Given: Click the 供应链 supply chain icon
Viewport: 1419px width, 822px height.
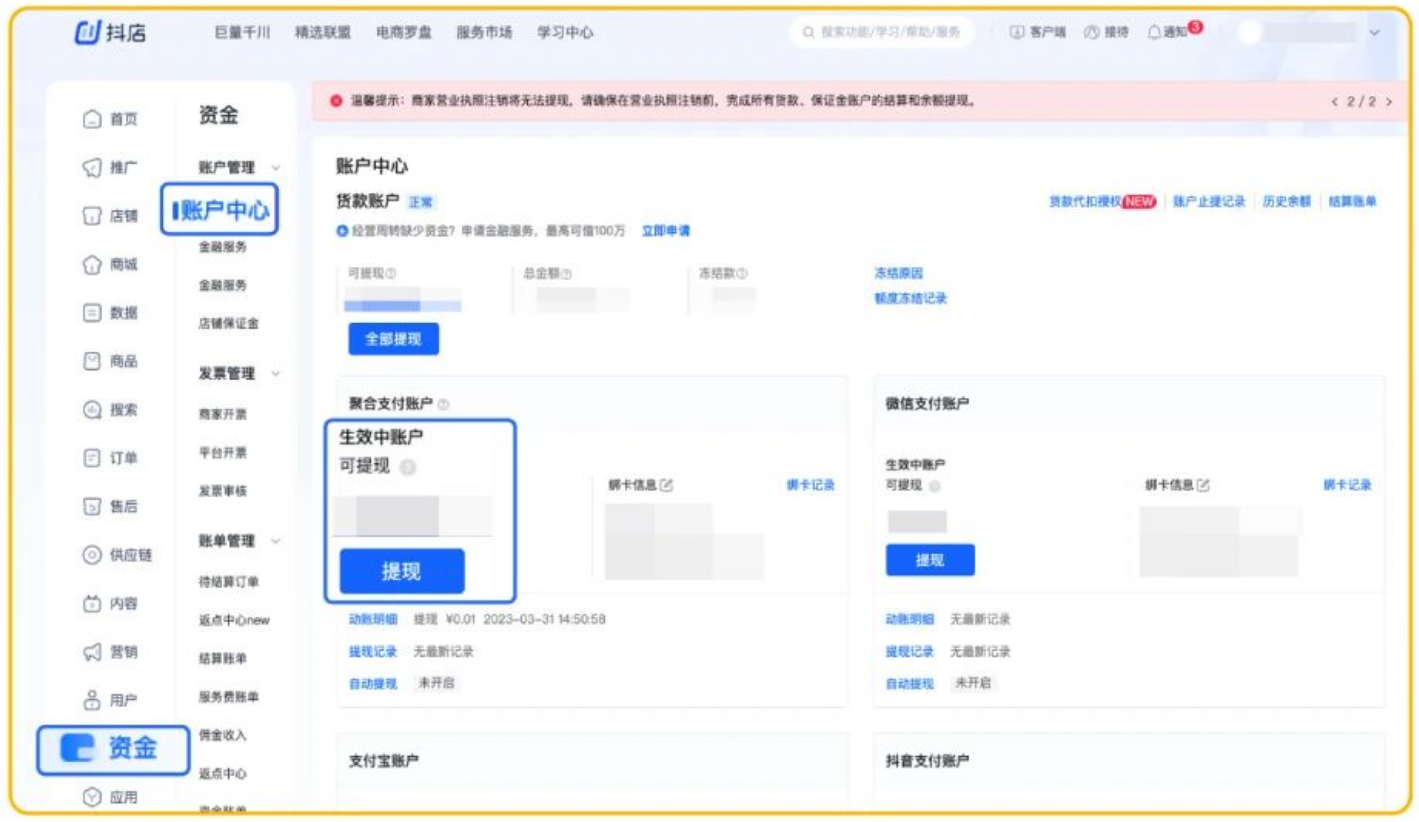Looking at the screenshot, I should [92, 555].
